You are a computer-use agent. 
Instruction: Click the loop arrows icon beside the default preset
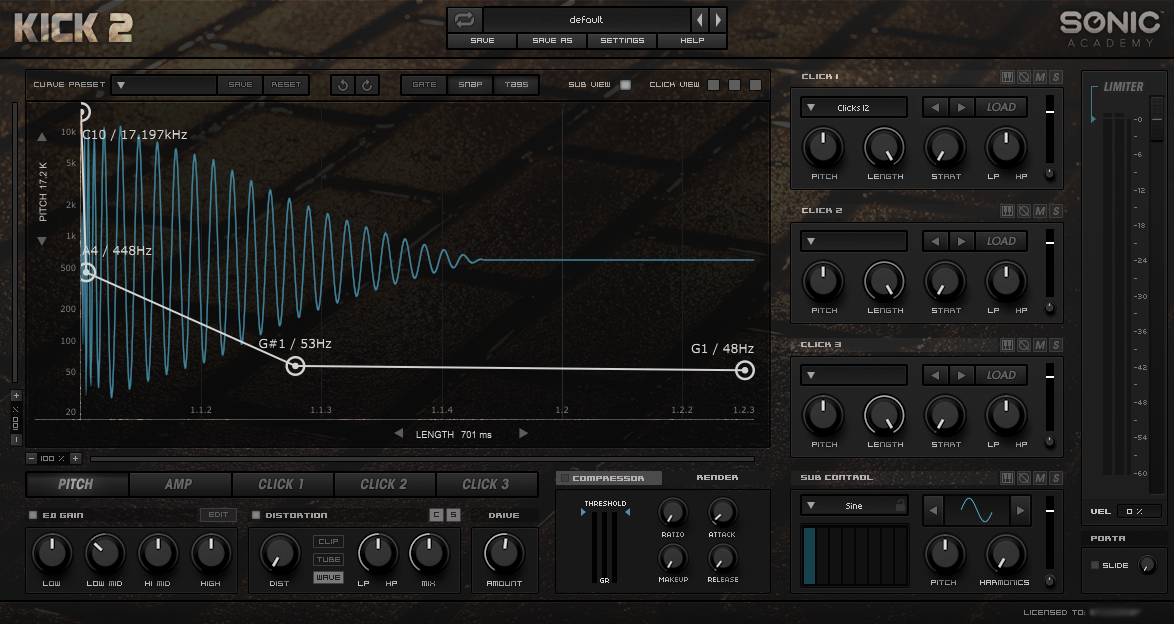(x=464, y=19)
